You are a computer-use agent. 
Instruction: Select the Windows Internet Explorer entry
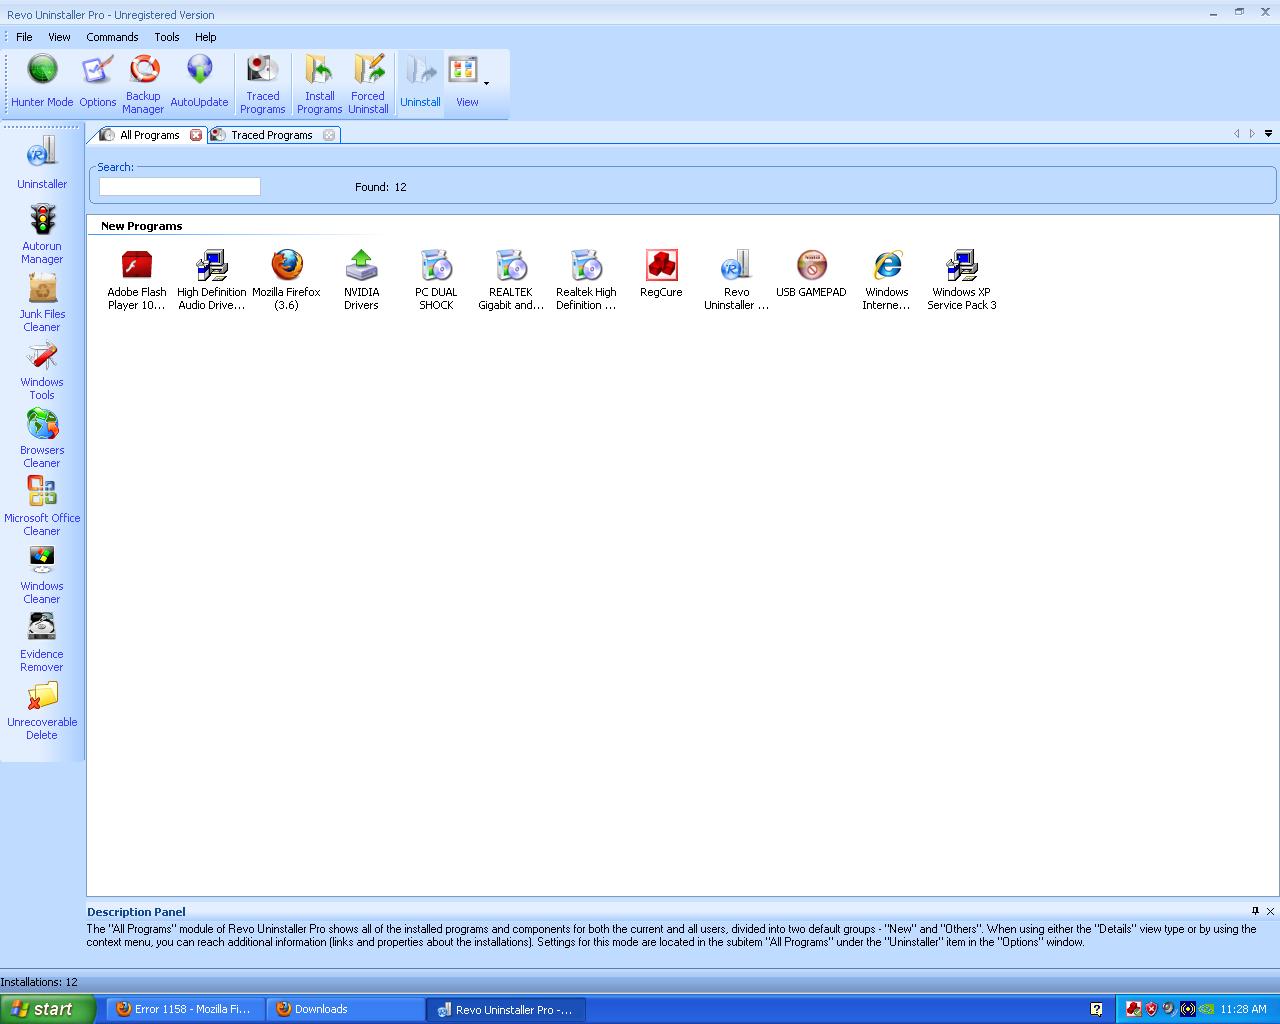[x=887, y=280]
